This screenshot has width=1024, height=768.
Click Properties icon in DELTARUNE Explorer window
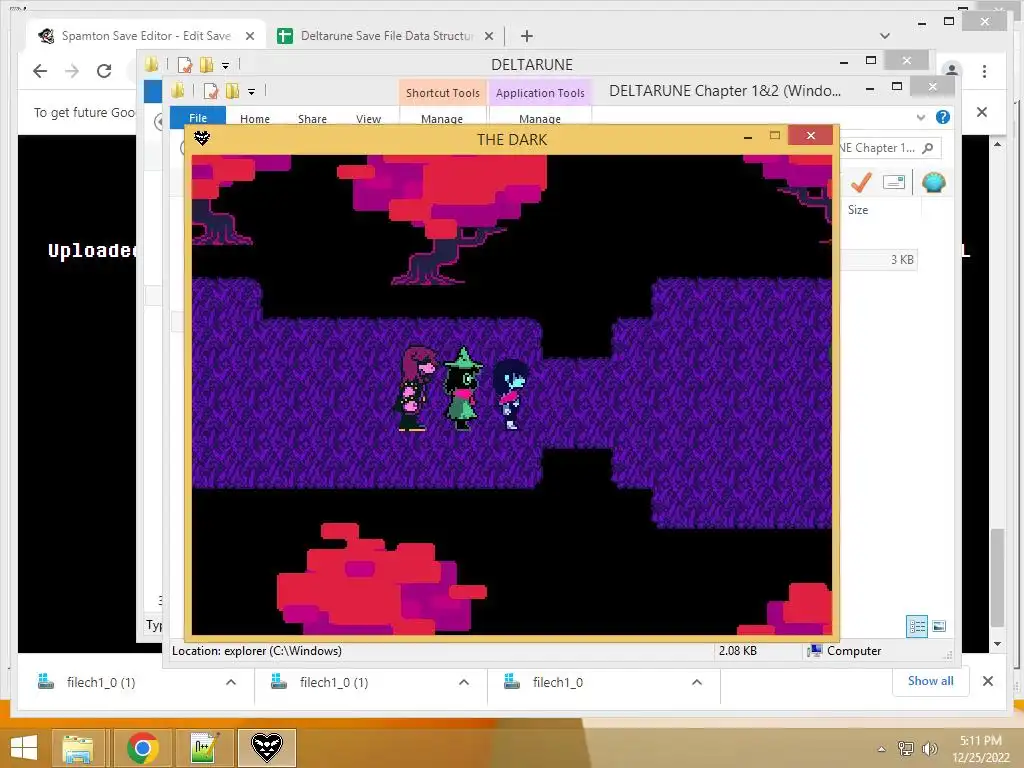pyautogui.click(x=185, y=65)
